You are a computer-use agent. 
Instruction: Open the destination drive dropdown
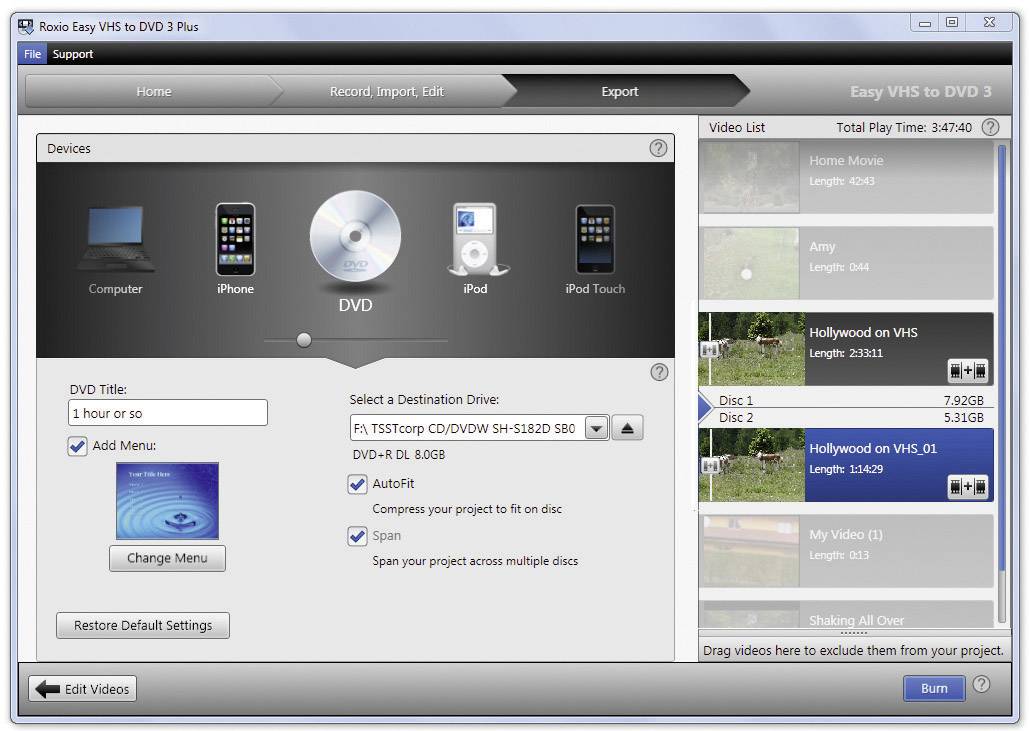click(596, 427)
